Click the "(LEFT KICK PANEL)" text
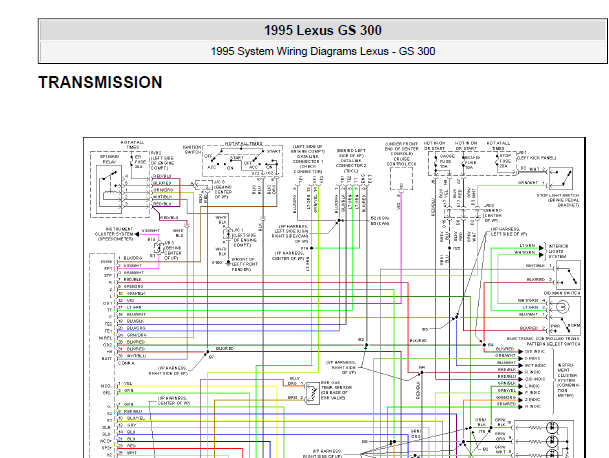Image resolution: width=609 pixels, height=458 pixels. pyautogui.click(x=536, y=158)
